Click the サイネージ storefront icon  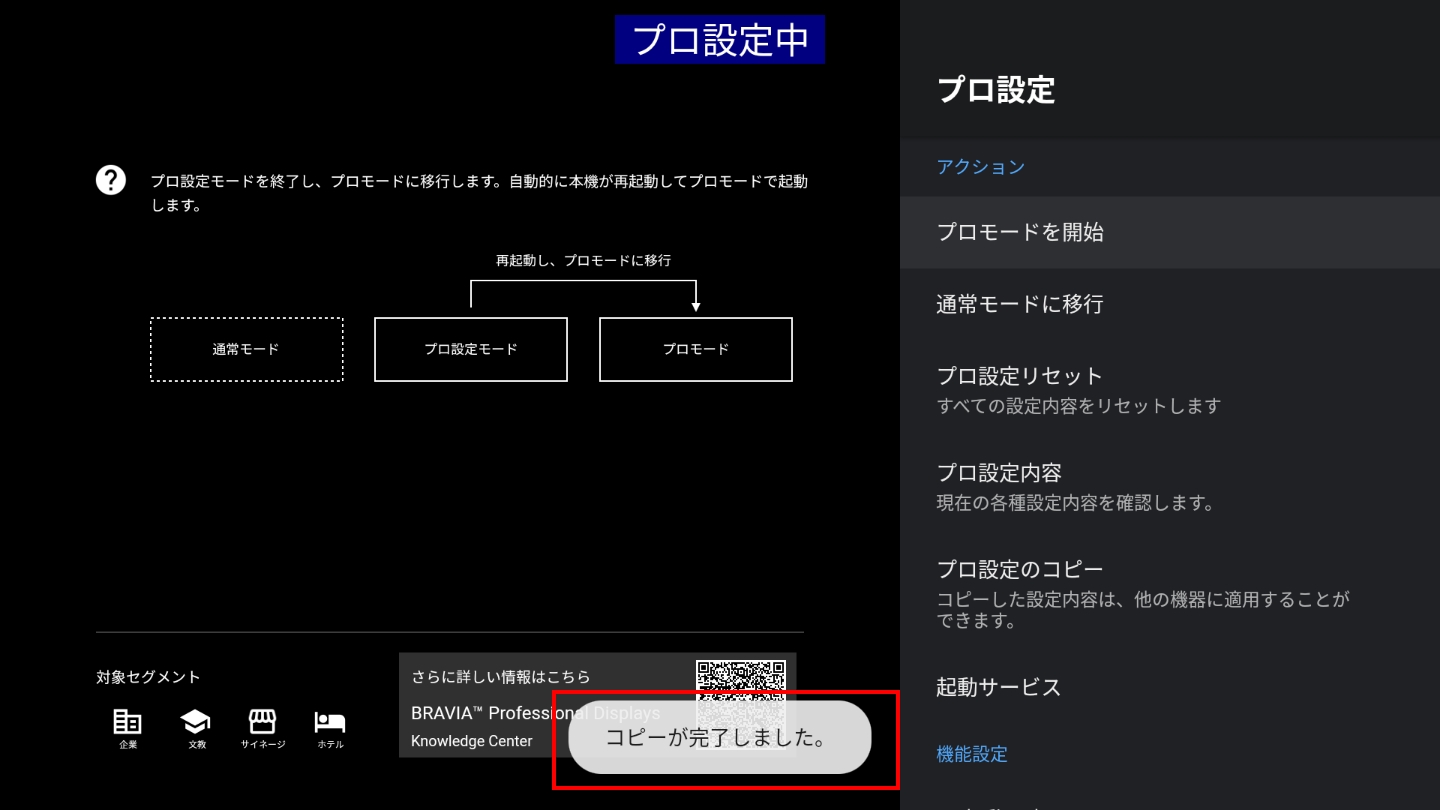tap(262, 722)
